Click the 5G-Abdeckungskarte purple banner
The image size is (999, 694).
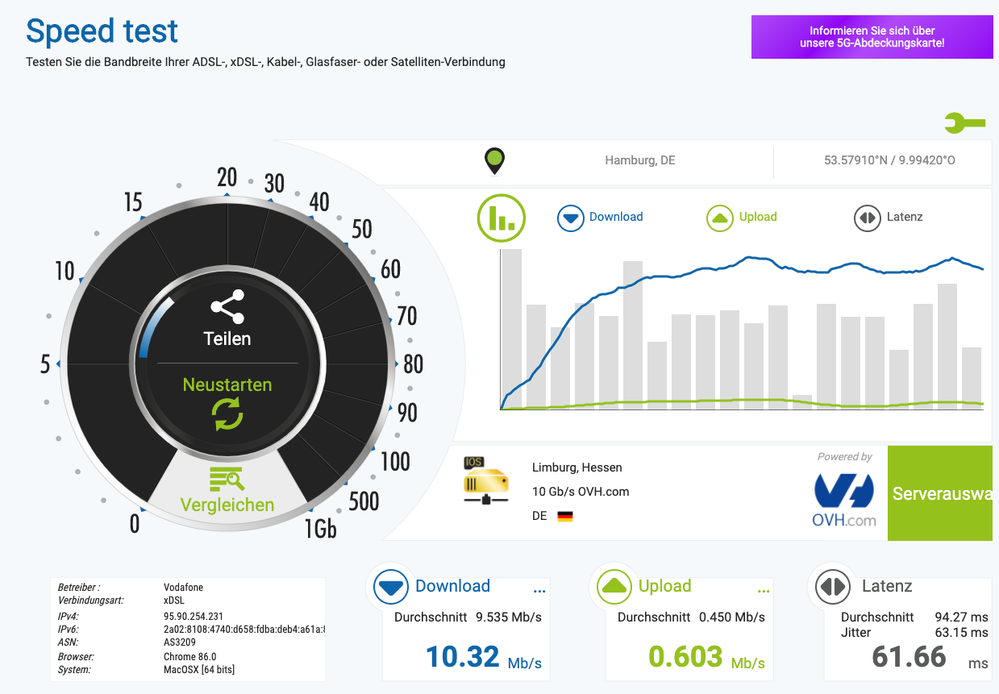click(x=871, y=36)
